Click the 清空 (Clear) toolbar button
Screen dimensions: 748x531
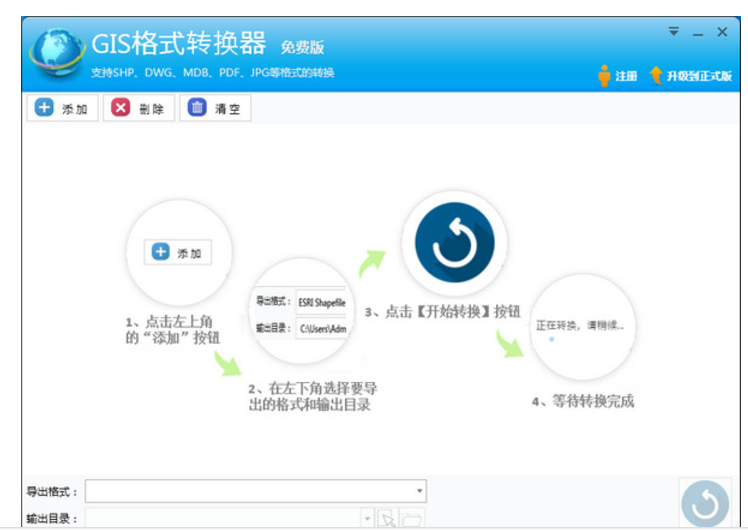pos(214,108)
